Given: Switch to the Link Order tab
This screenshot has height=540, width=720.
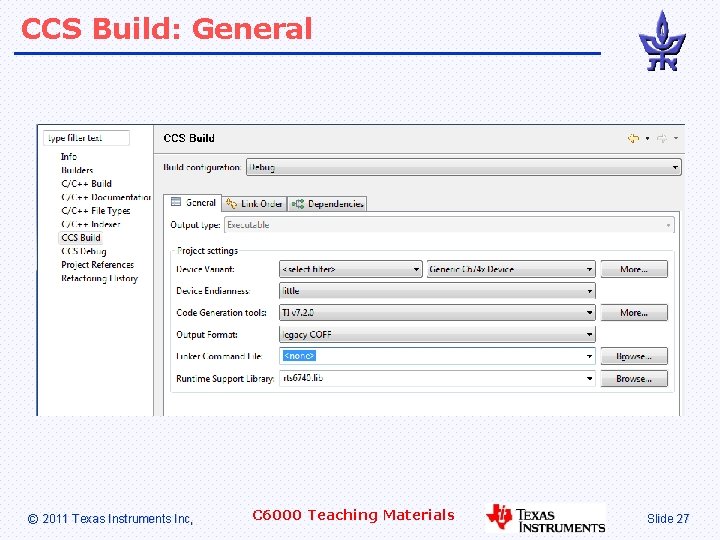Looking at the screenshot, I should (255, 203).
